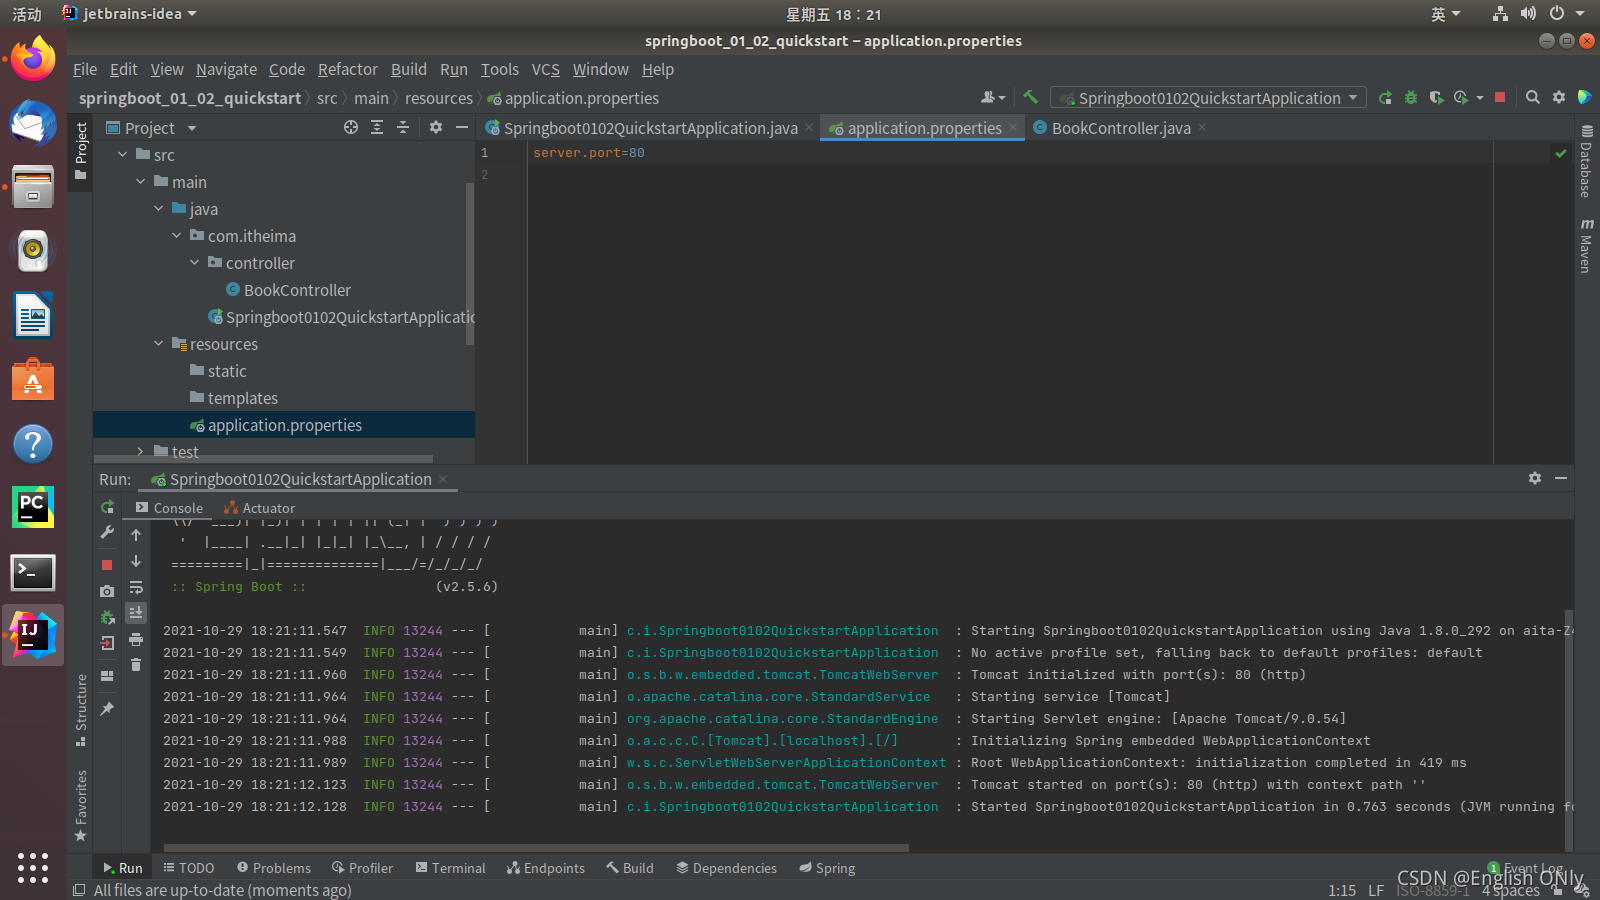Open Run panel settings gear
1600x900 pixels.
1535,478
